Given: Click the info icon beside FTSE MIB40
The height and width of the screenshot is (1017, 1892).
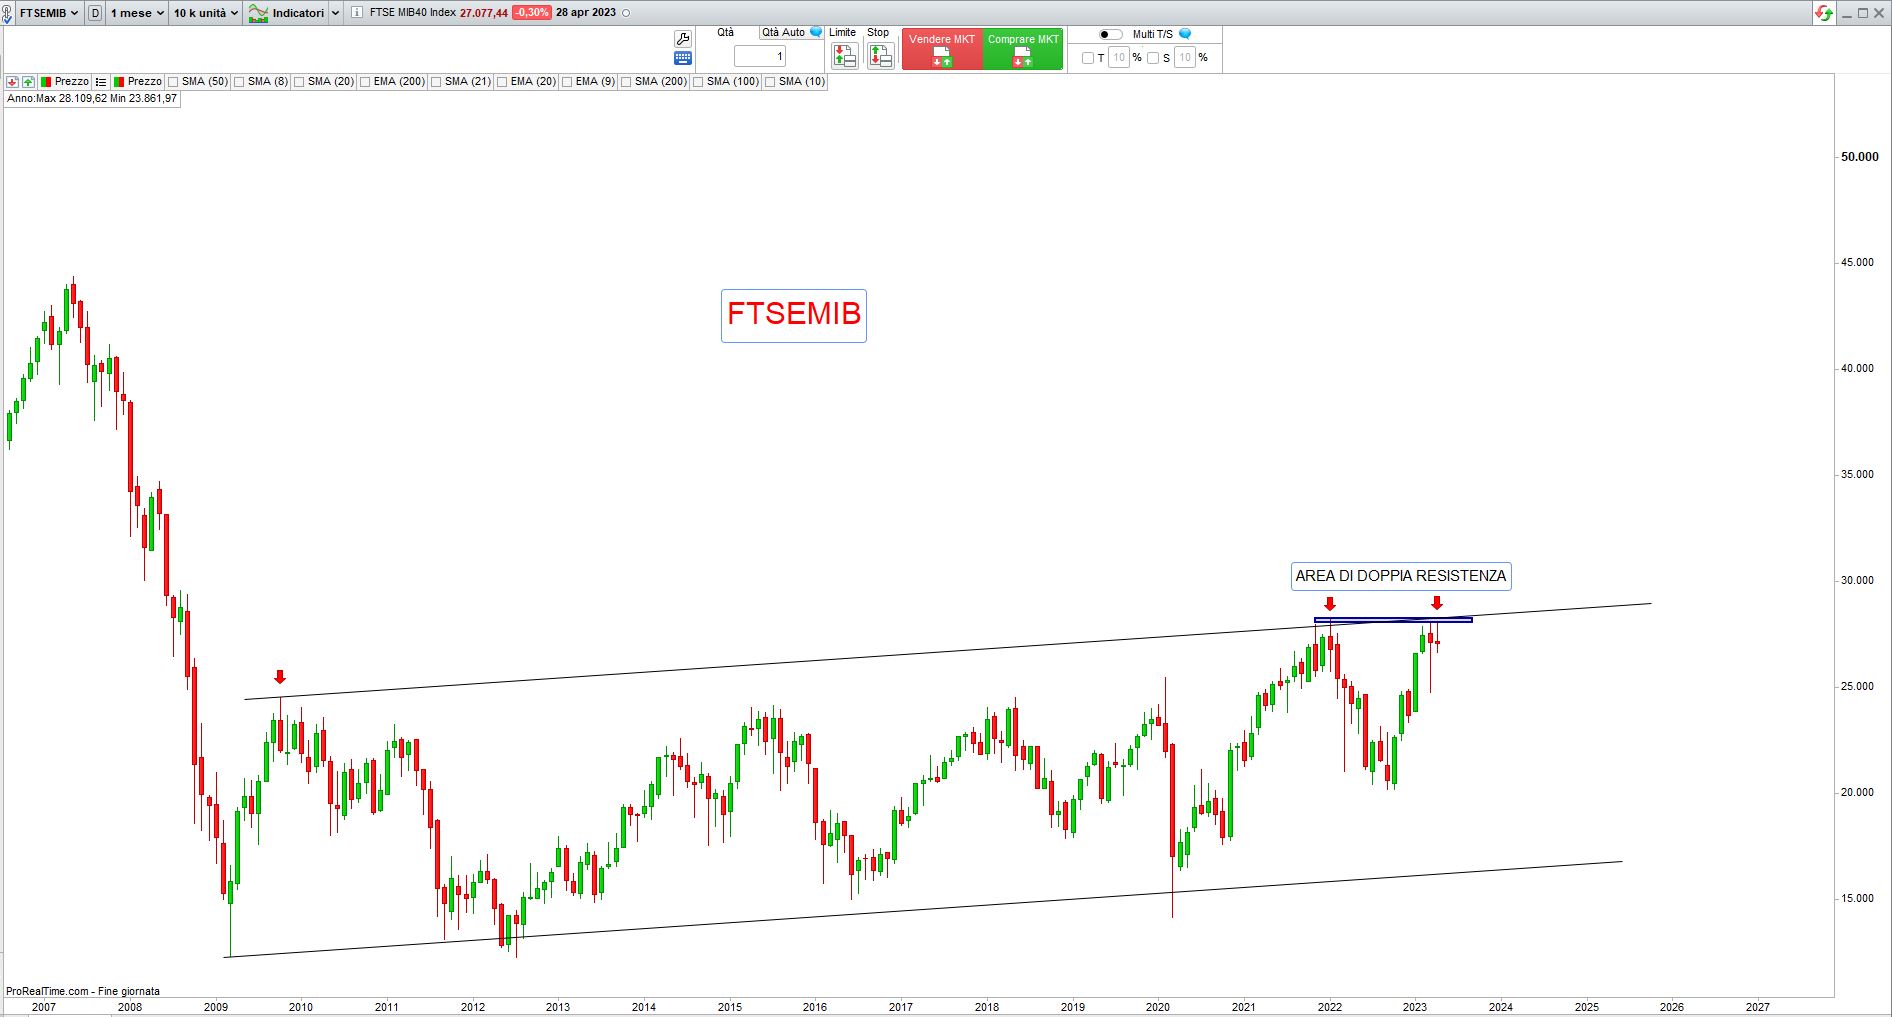Looking at the screenshot, I should coord(357,13).
